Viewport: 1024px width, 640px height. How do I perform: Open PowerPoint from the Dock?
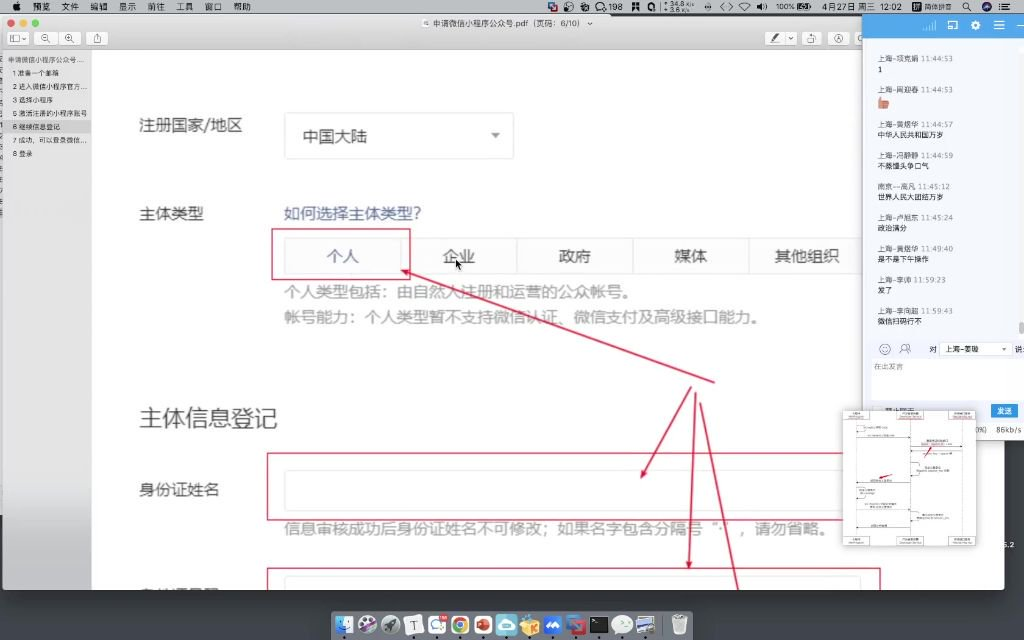point(483,625)
